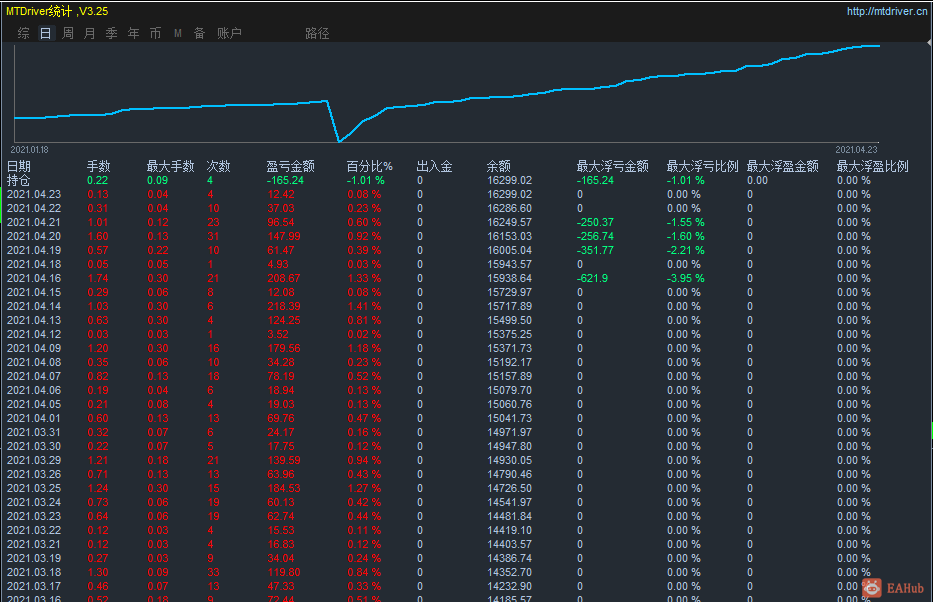Open the 月 monthly statistics tab

tap(90, 33)
